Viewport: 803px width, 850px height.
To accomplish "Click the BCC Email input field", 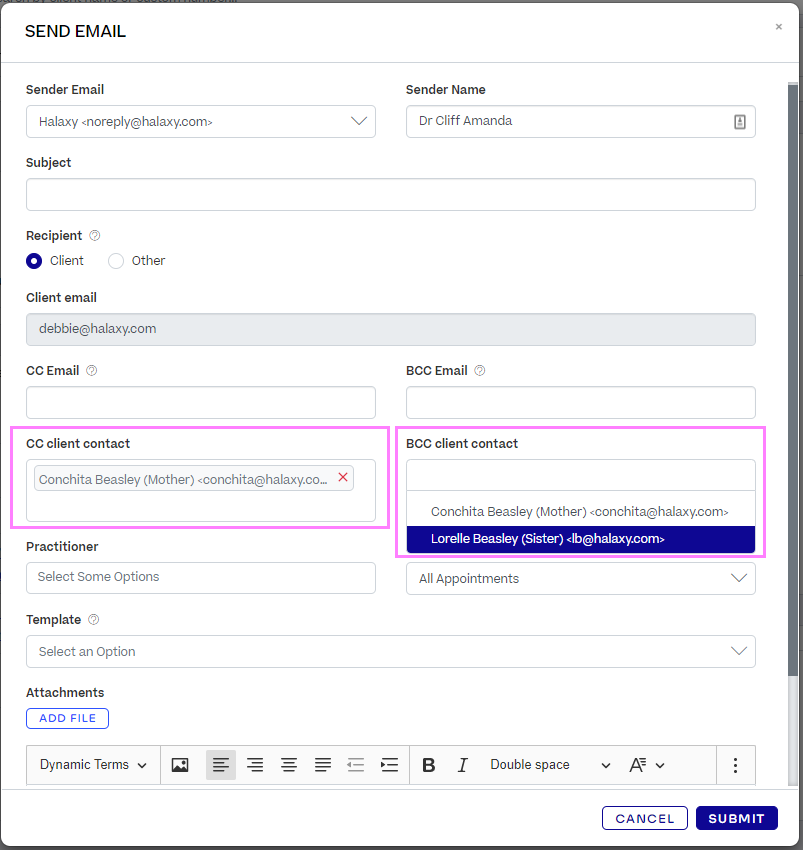I will (x=581, y=402).
